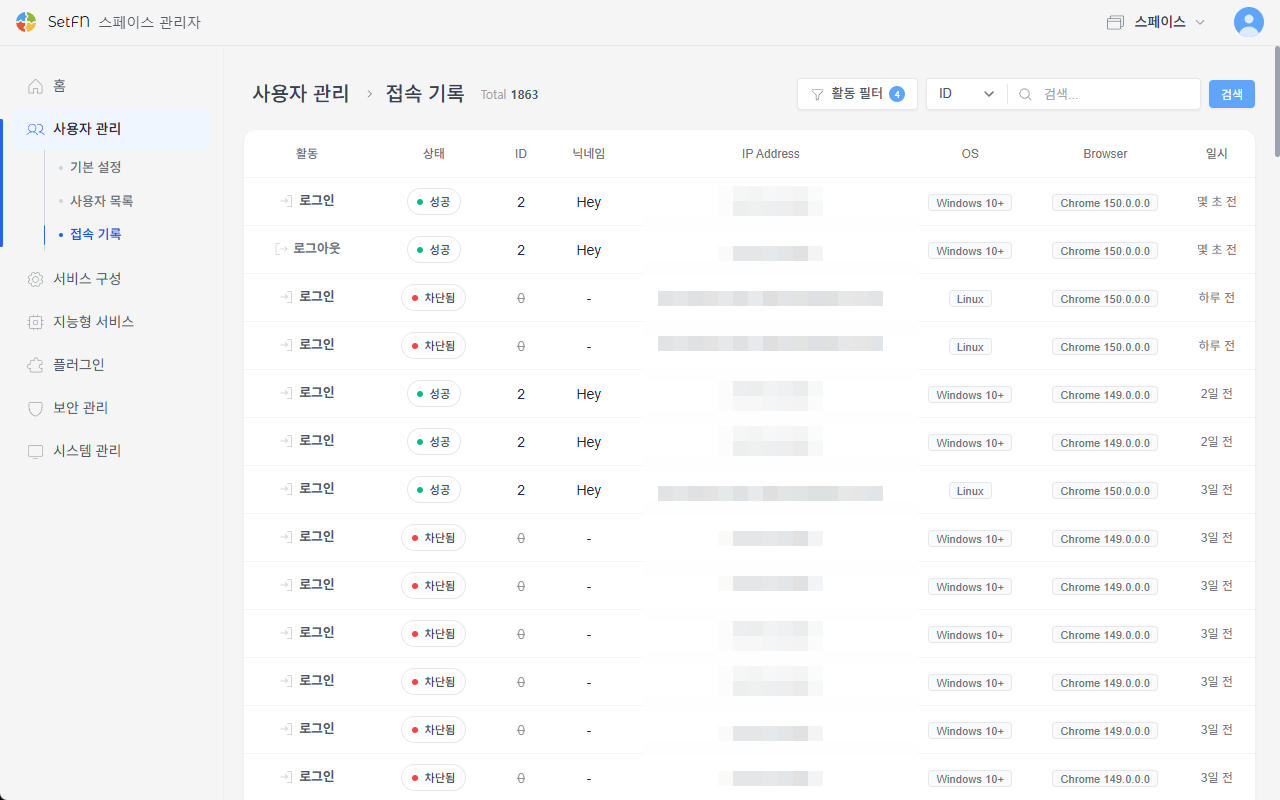This screenshot has width=1280, height=800.
Task: Click the 활동 column header
Action: pos(307,154)
